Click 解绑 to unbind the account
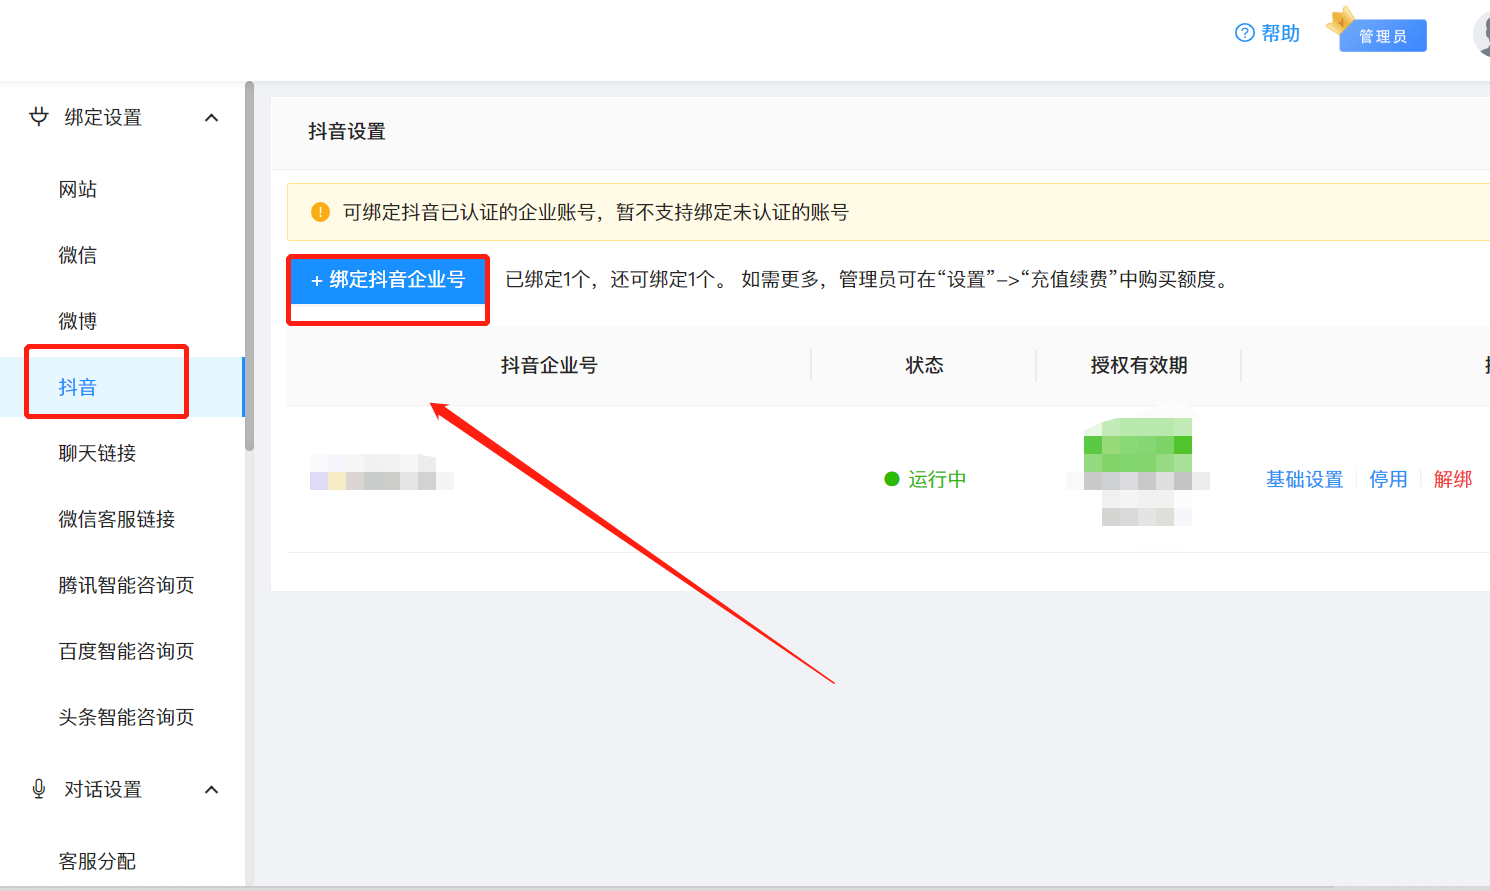The image size is (1490, 891). click(1453, 479)
